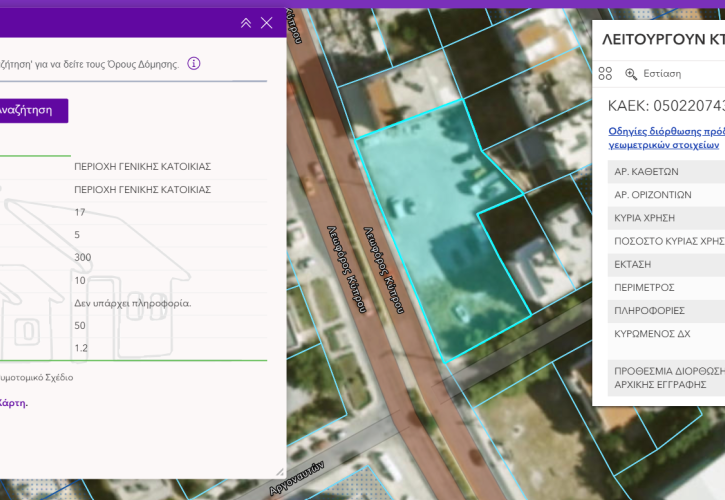Click the magnifier zoom-to icon
Viewport: 725px width, 500px height.
(631, 73)
